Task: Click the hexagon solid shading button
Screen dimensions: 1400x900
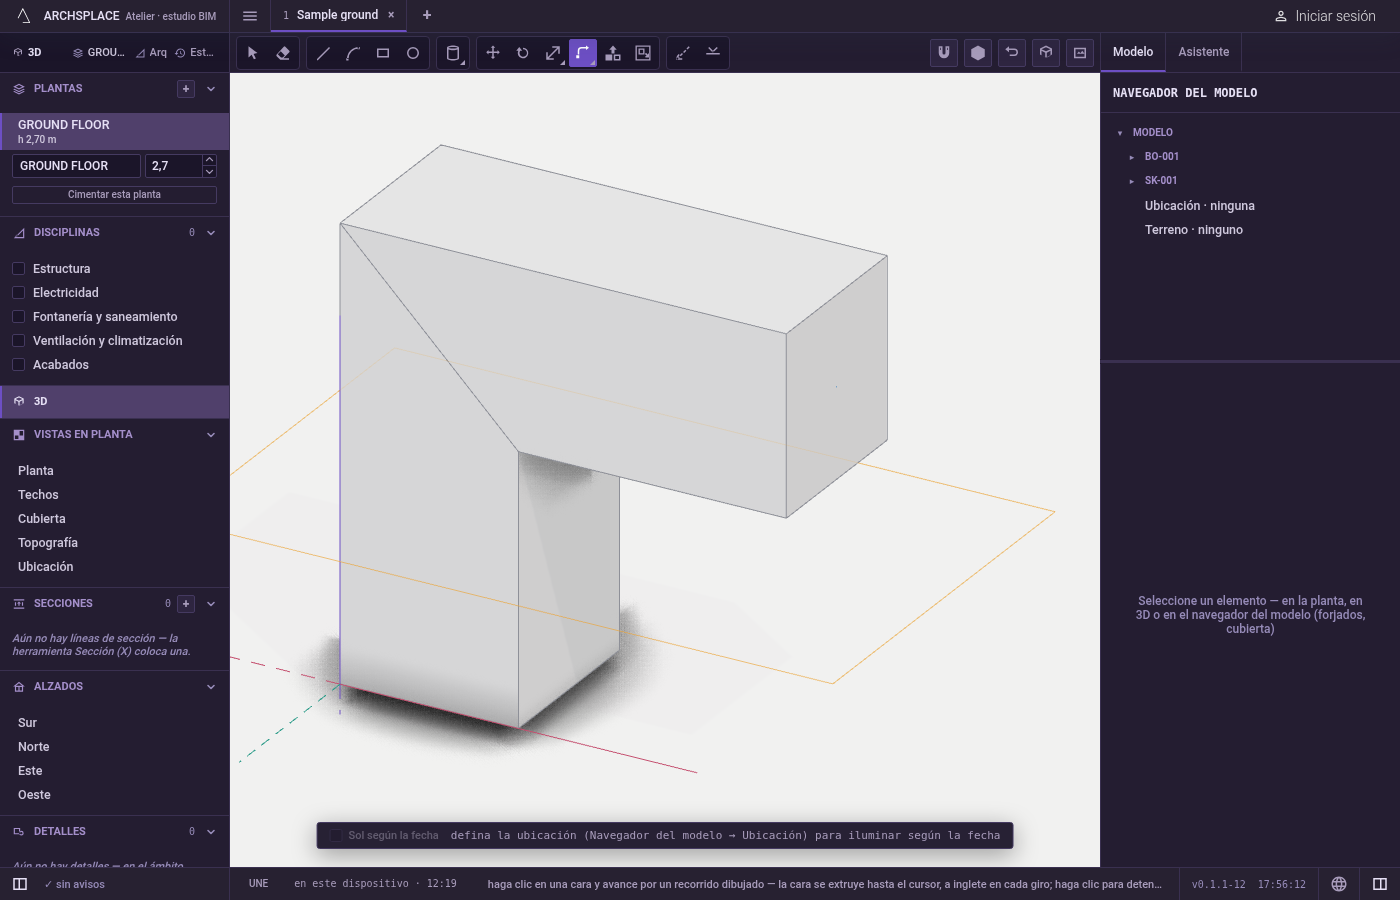Action: pyautogui.click(x=978, y=53)
